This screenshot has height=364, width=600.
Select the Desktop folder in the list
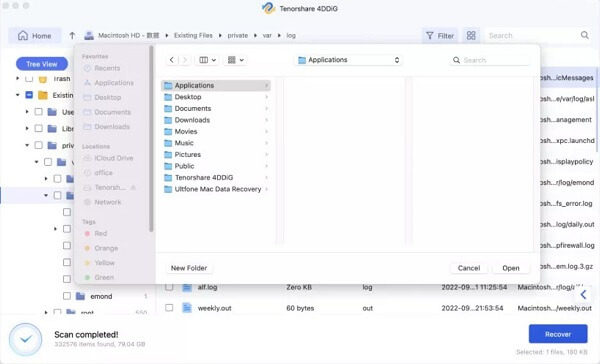coord(216,97)
